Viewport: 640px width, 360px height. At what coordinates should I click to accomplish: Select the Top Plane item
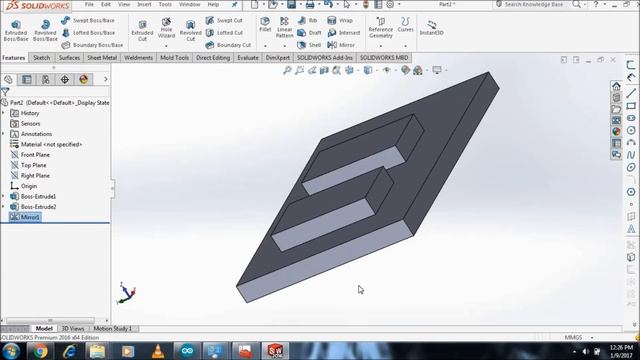pyautogui.click(x=28, y=165)
